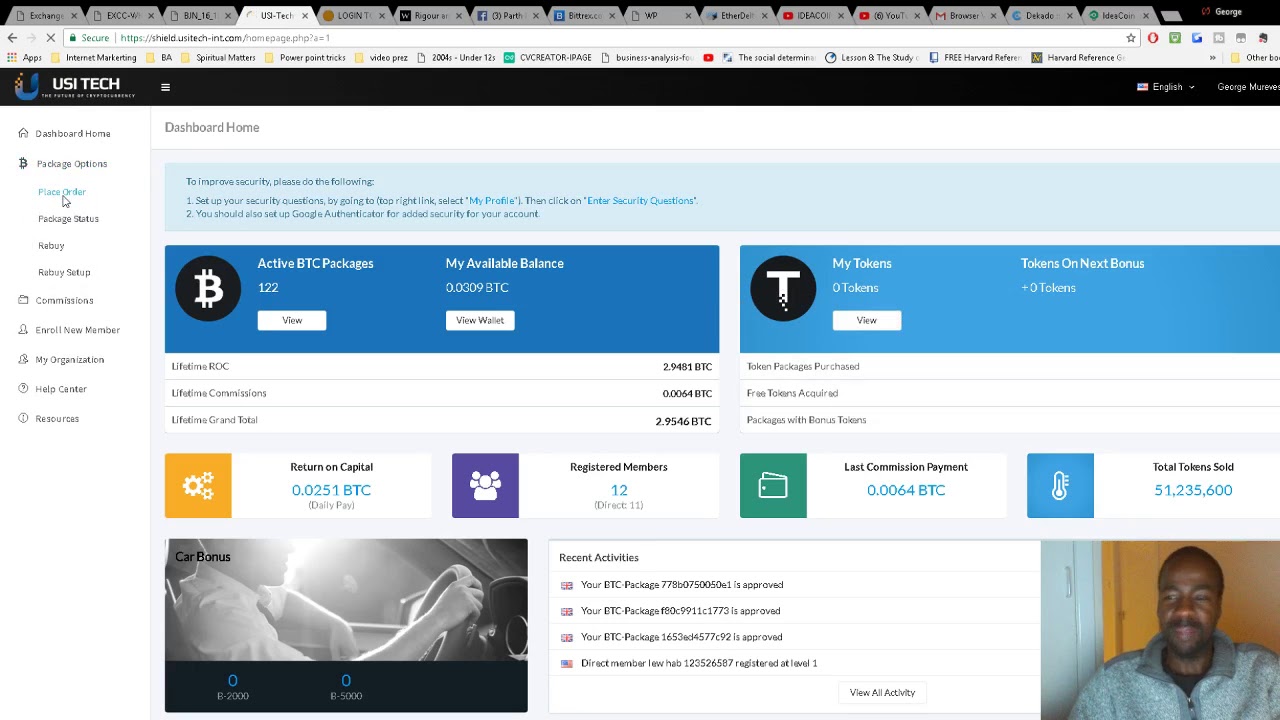This screenshot has width=1280, height=720.
Task: Click the USI TECH logo
Action: coord(75,87)
